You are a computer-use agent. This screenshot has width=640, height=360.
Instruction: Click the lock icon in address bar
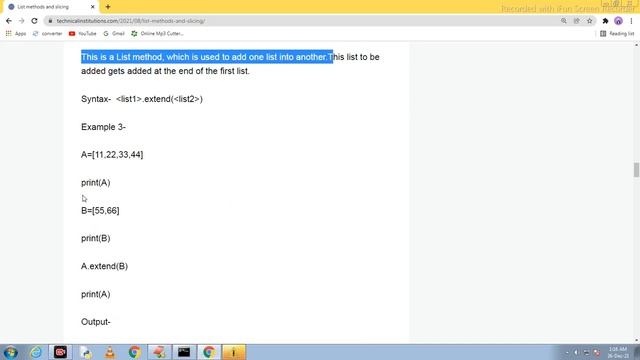click(x=50, y=21)
